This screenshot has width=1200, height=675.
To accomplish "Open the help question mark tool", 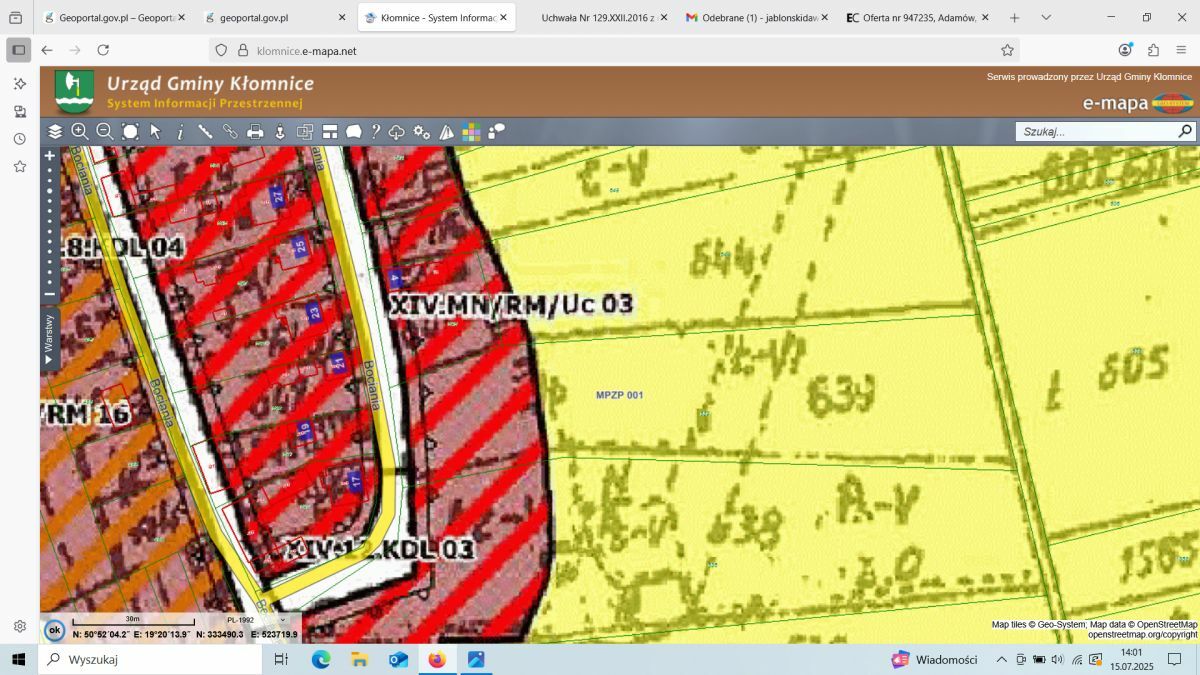I will 376,131.
